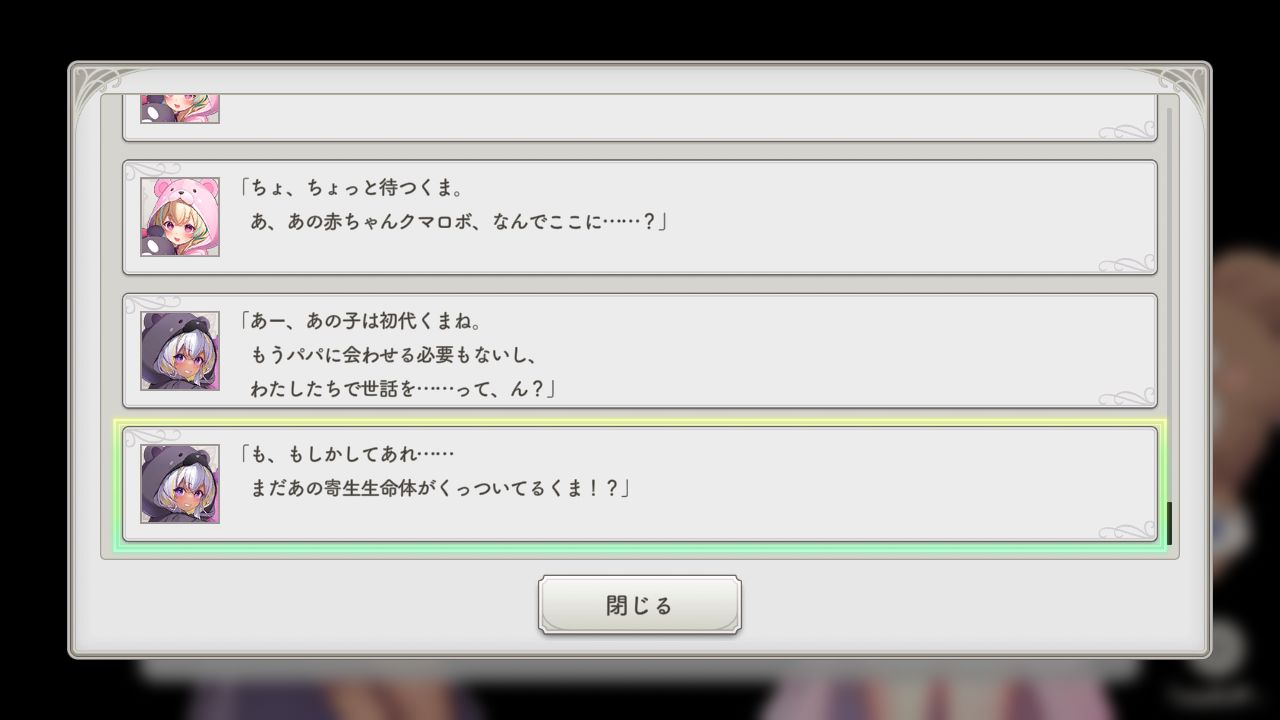The image size is (1280, 720).
Task: Click the pink bear hood girl avatar
Action: pyautogui.click(x=180, y=217)
